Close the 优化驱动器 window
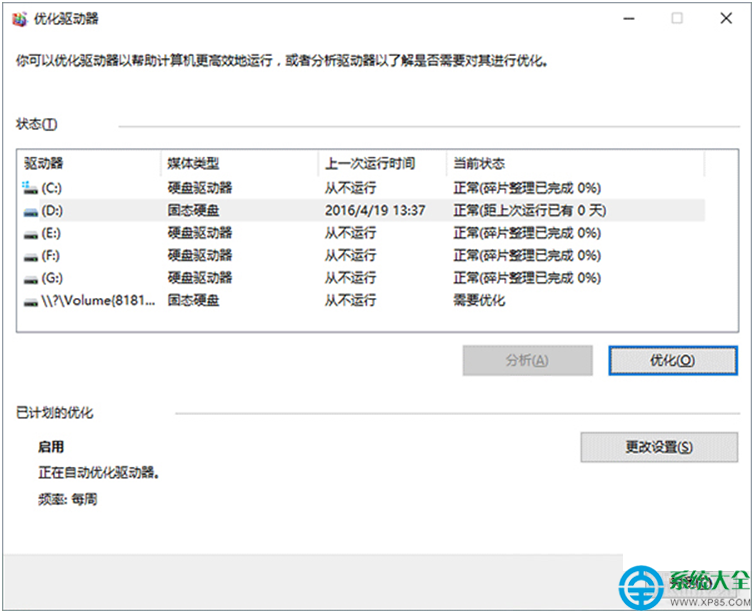This screenshot has width=753, height=613. pyautogui.click(x=726, y=18)
